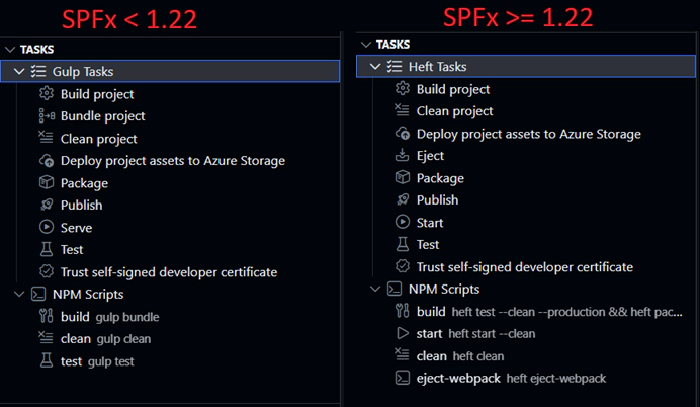Run Eject task in Heft Tasks
The height and width of the screenshot is (407, 700).
[430, 156]
